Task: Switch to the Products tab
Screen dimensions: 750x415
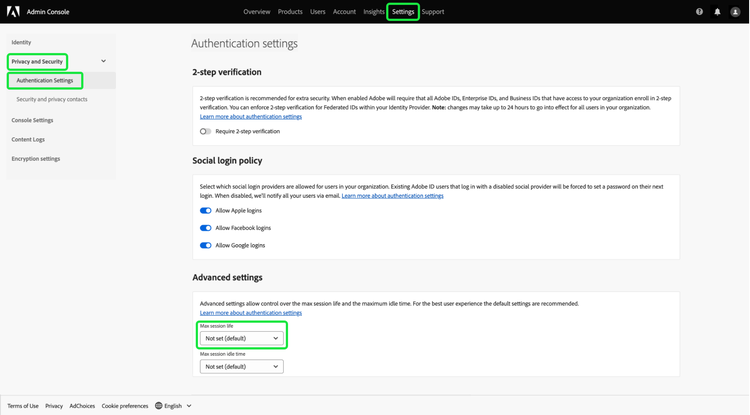Action: click(290, 11)
